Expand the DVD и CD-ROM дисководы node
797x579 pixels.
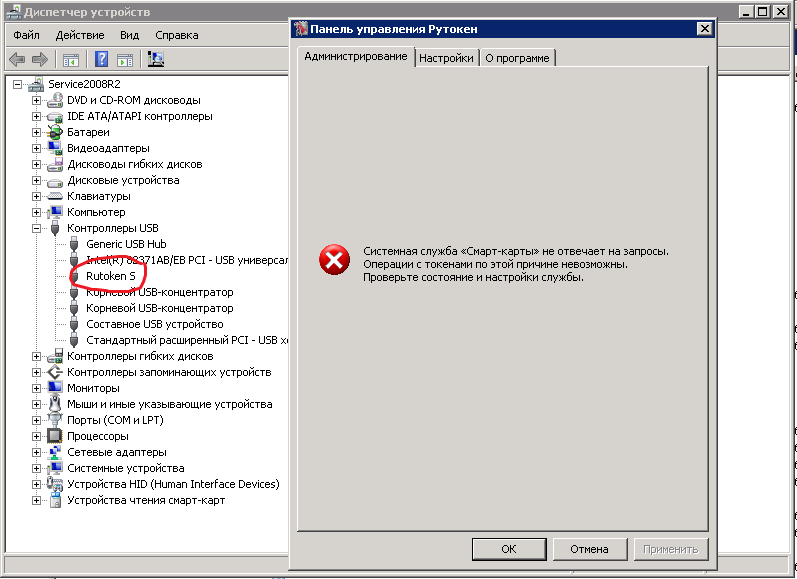click(37, 100)
